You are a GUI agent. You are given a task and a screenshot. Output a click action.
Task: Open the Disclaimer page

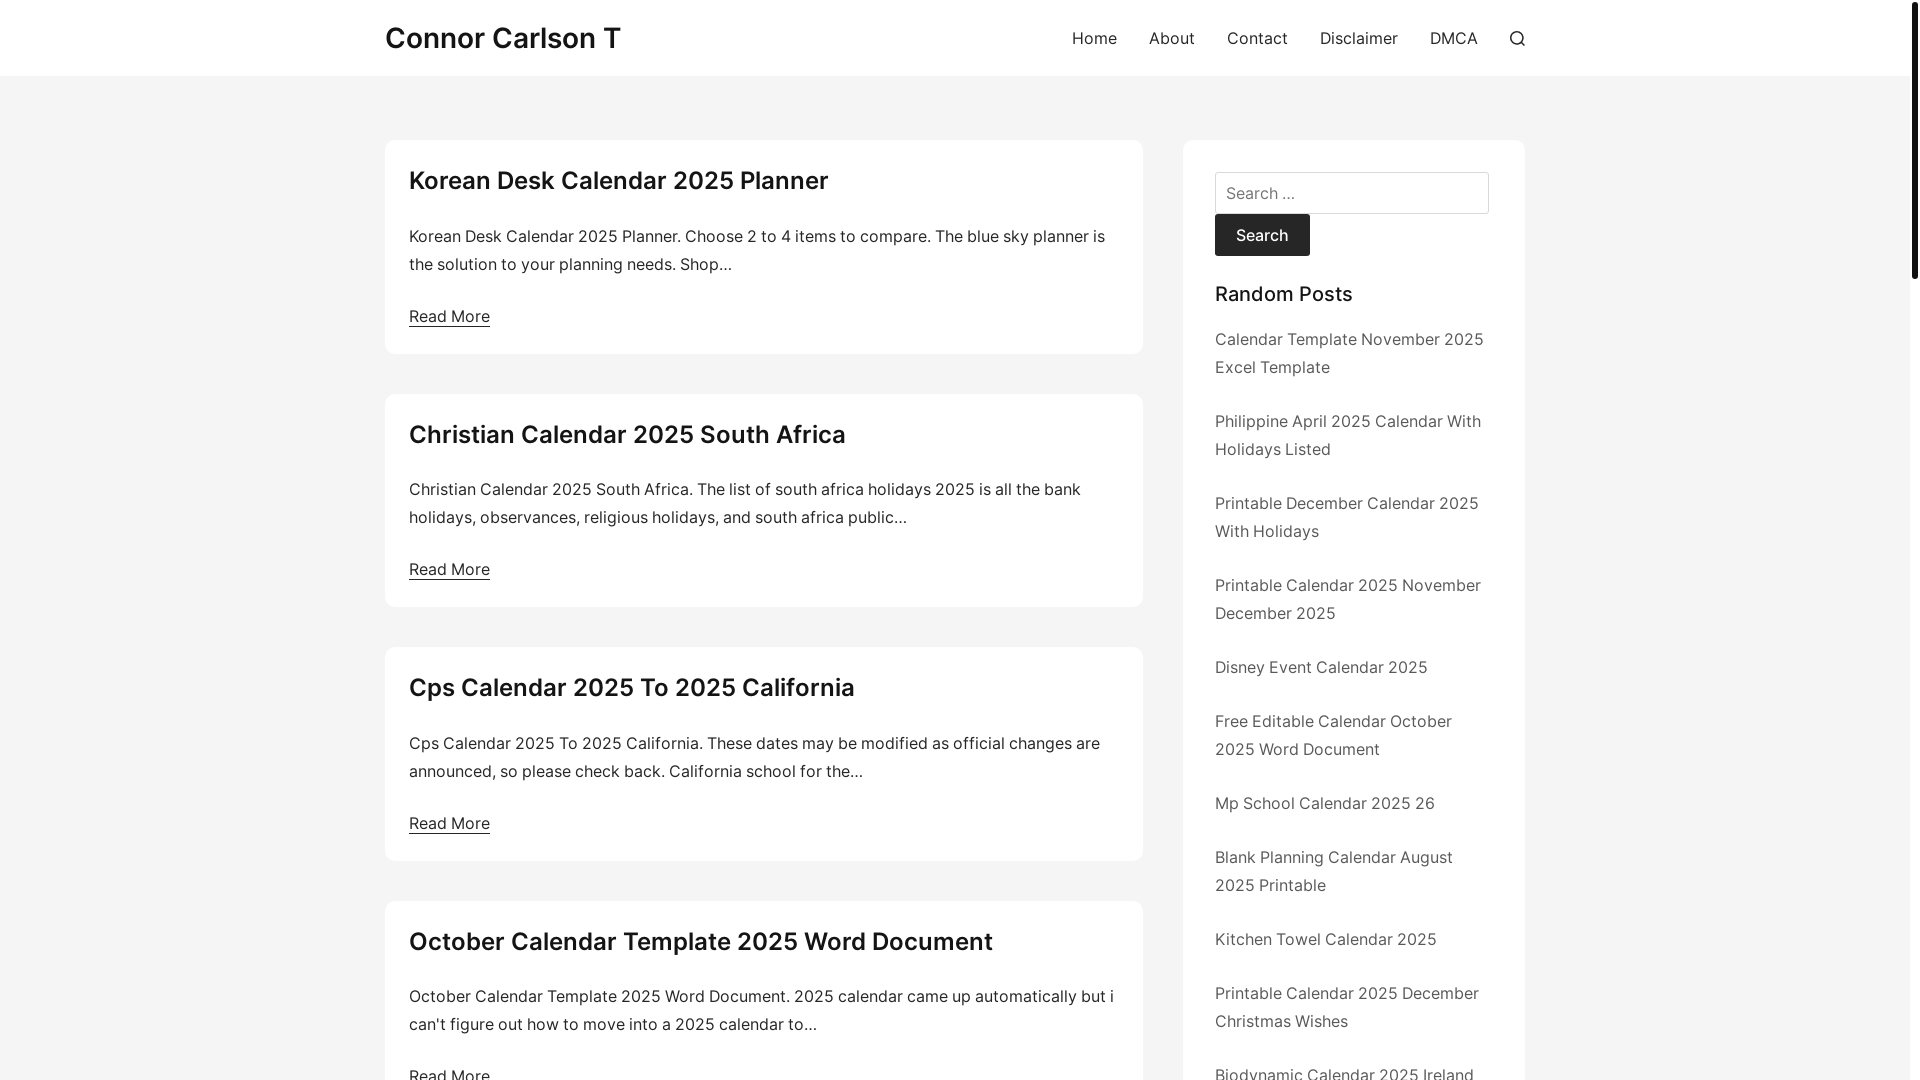coord(1358,38)
